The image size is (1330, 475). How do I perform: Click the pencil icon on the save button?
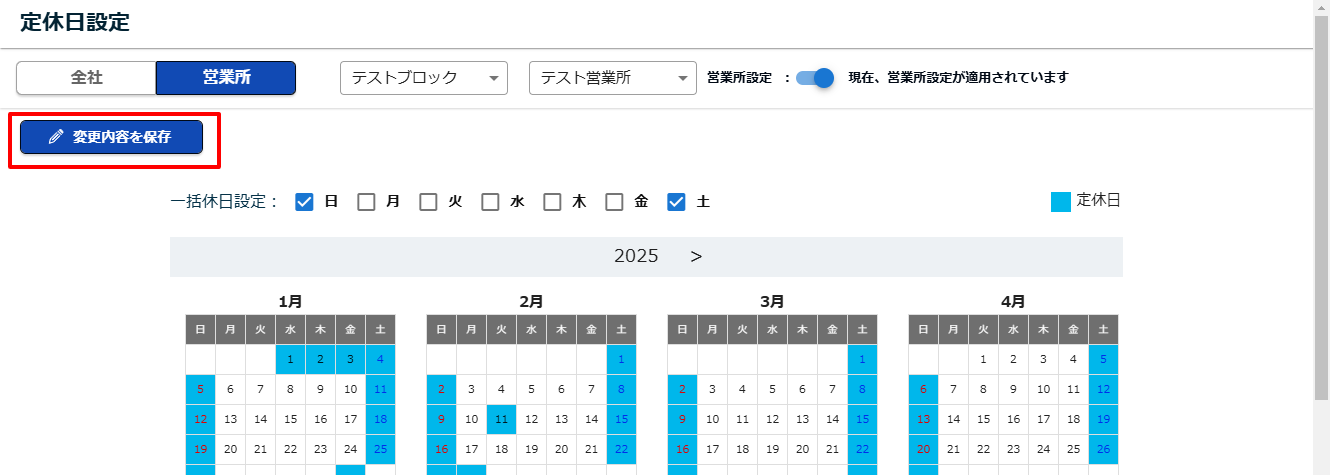(x=56, y=138)
